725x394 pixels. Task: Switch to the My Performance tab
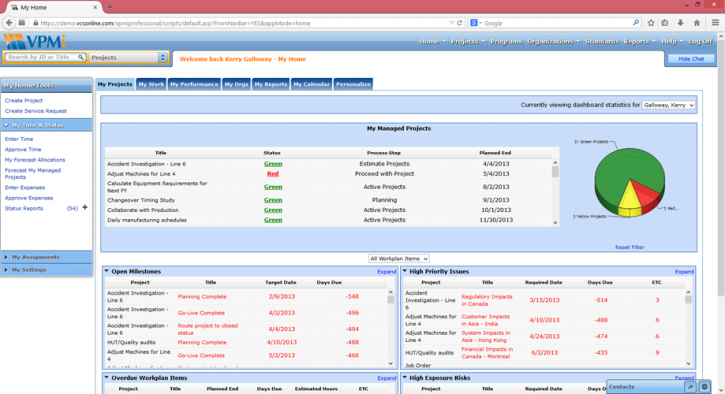(194, 84)
